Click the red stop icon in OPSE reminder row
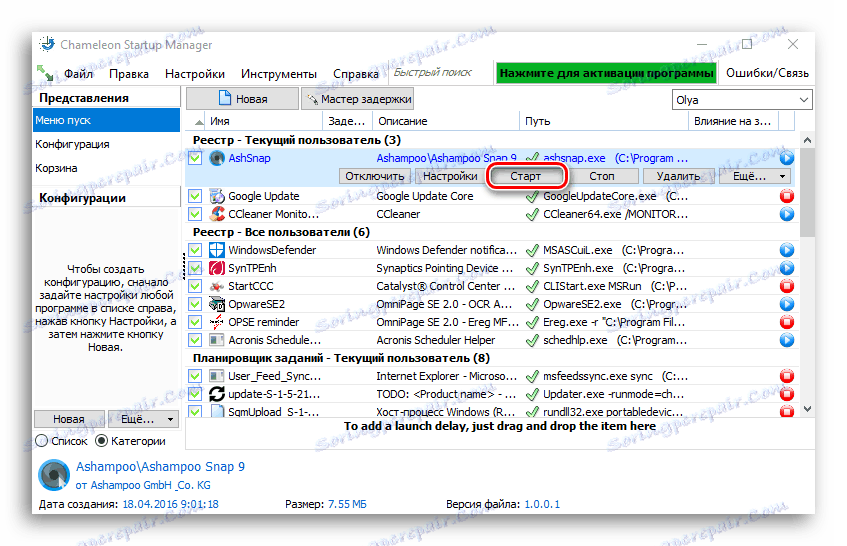 coord(786,322)
